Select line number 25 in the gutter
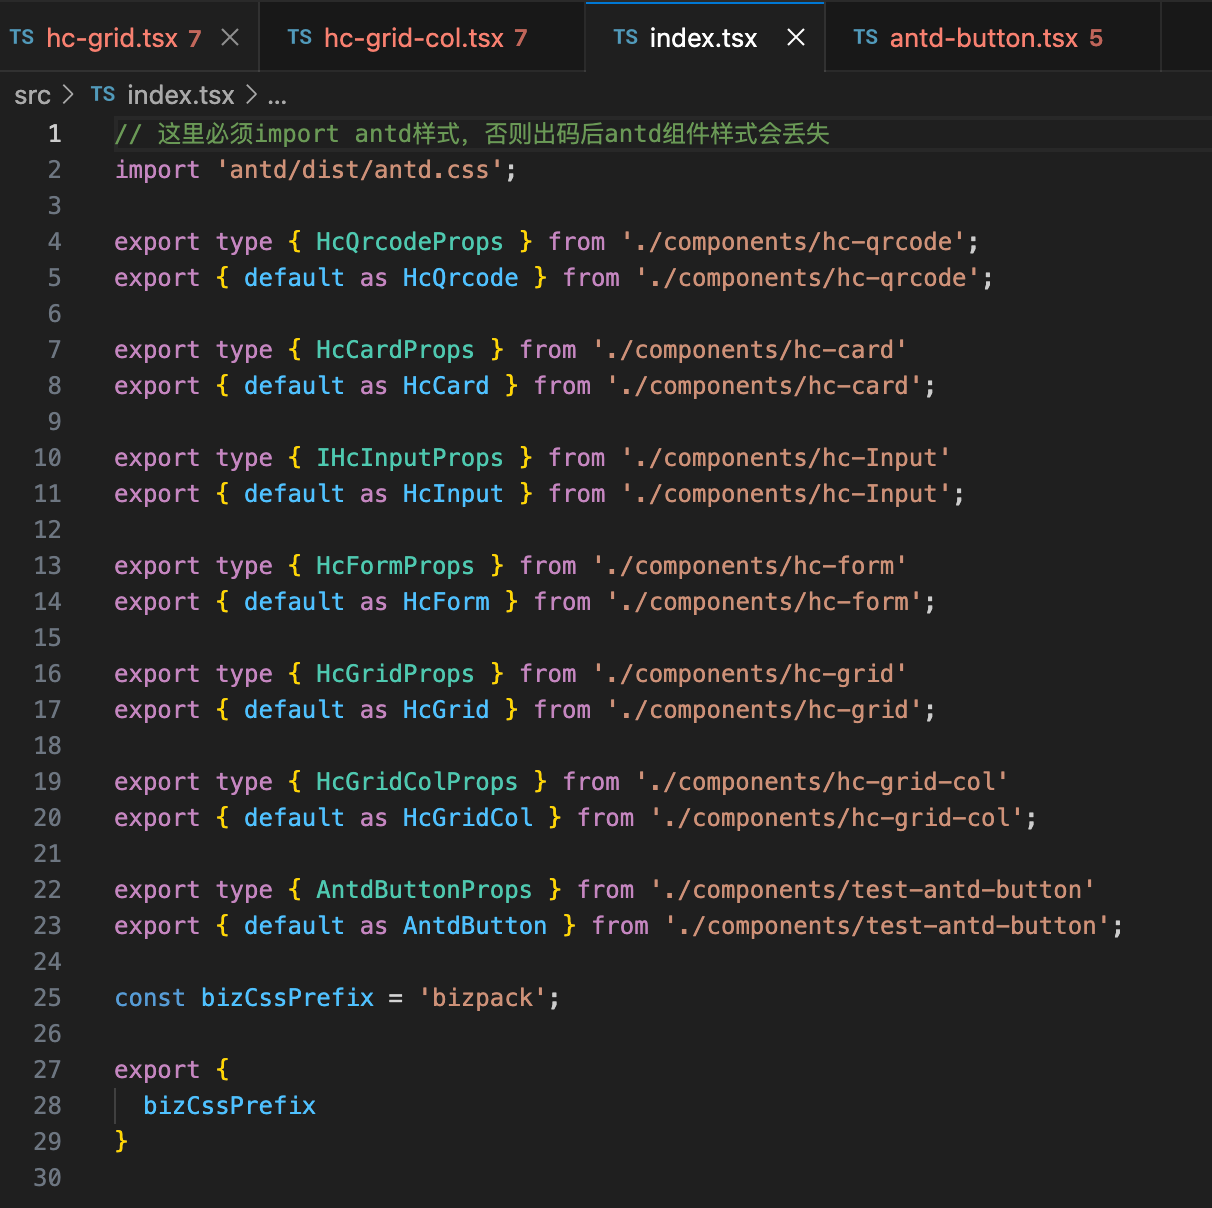The width and height of the screenshot is (1212, 1208). (47, 997)
